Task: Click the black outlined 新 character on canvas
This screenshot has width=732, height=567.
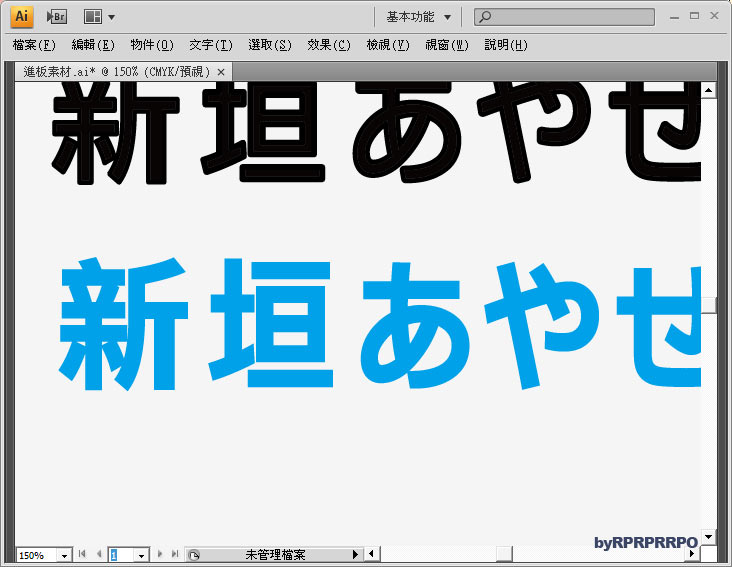Action: pos(116,133)
